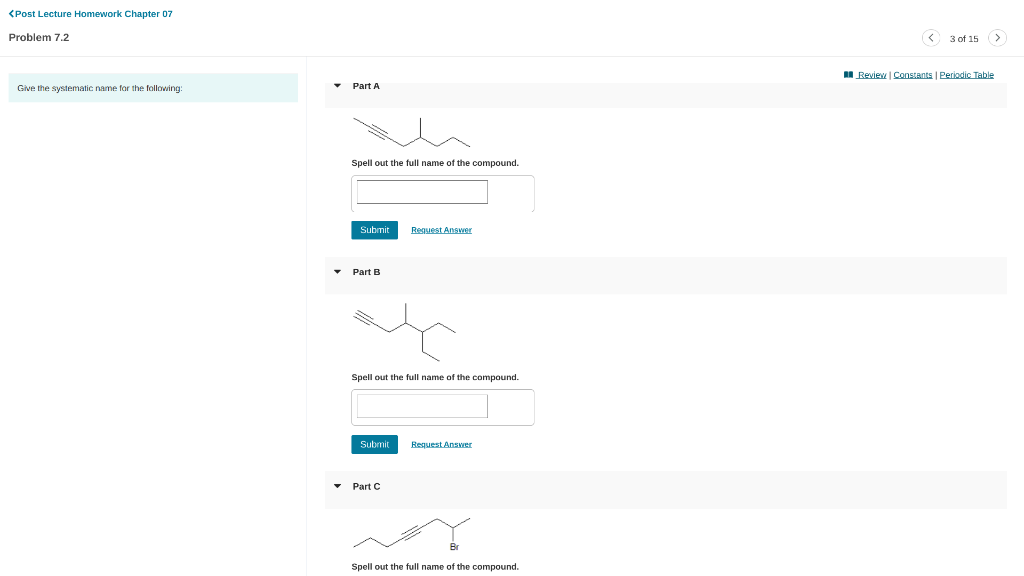Image resolution: width=1024 pixels, height=576 pixels.
Task: Open the Constants reference
Action: [x=912, y=74]
